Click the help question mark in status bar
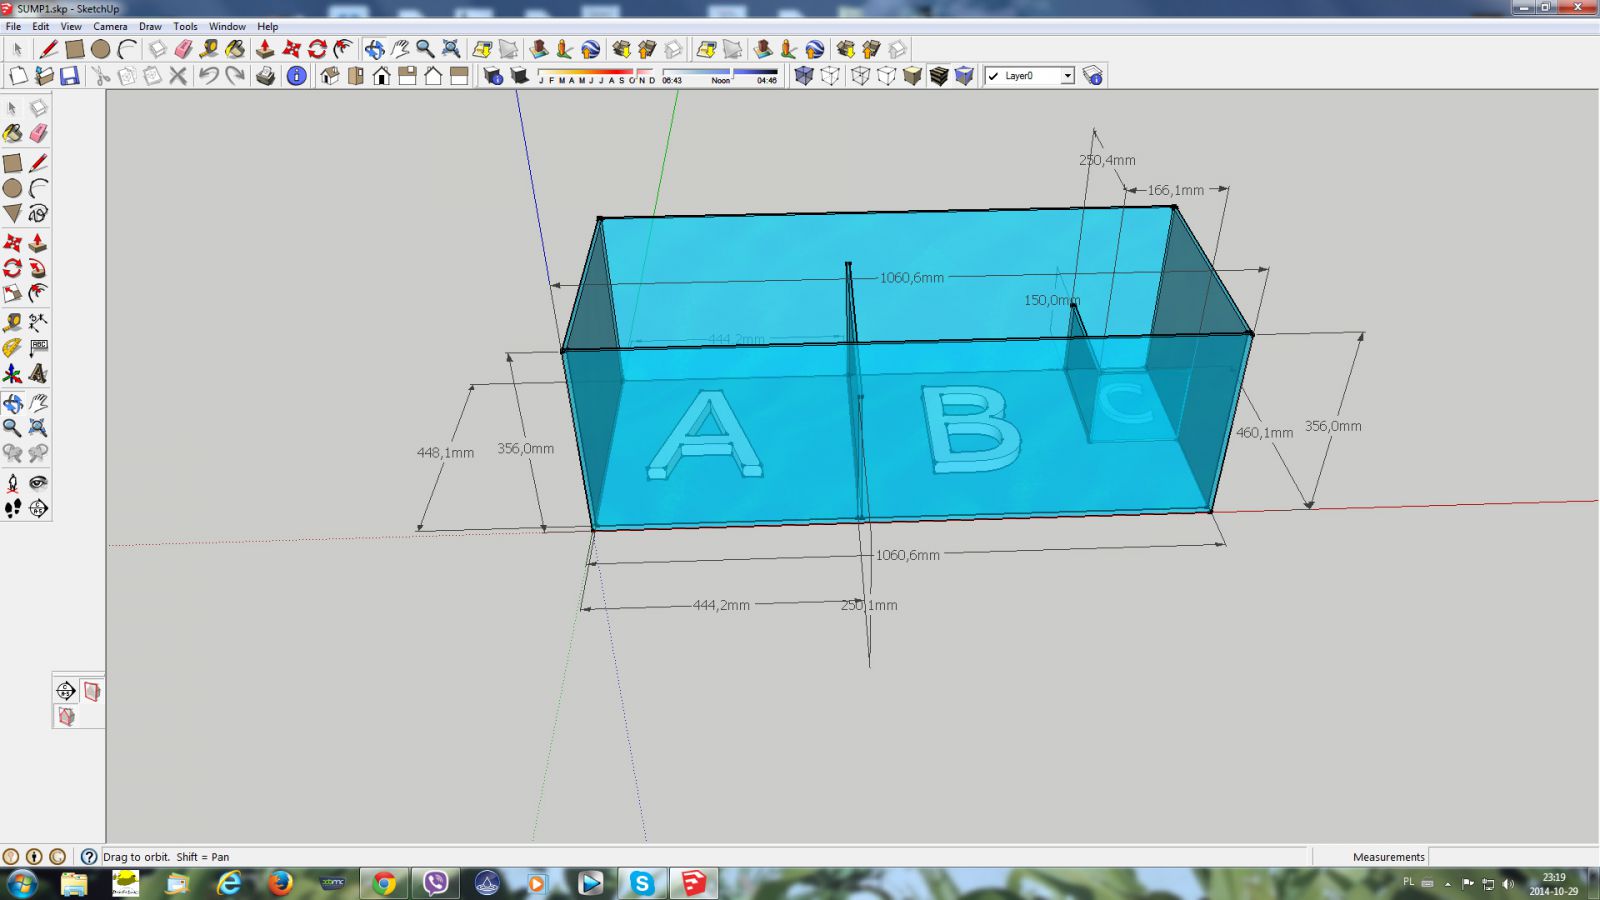 click(x=89, y=857)
